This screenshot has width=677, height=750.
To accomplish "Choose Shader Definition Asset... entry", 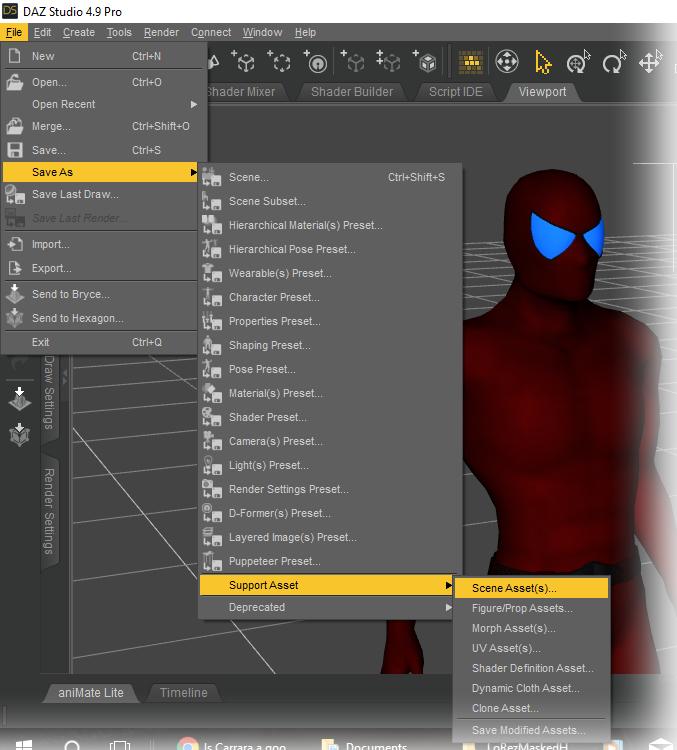I will click(x=531, y=668).
